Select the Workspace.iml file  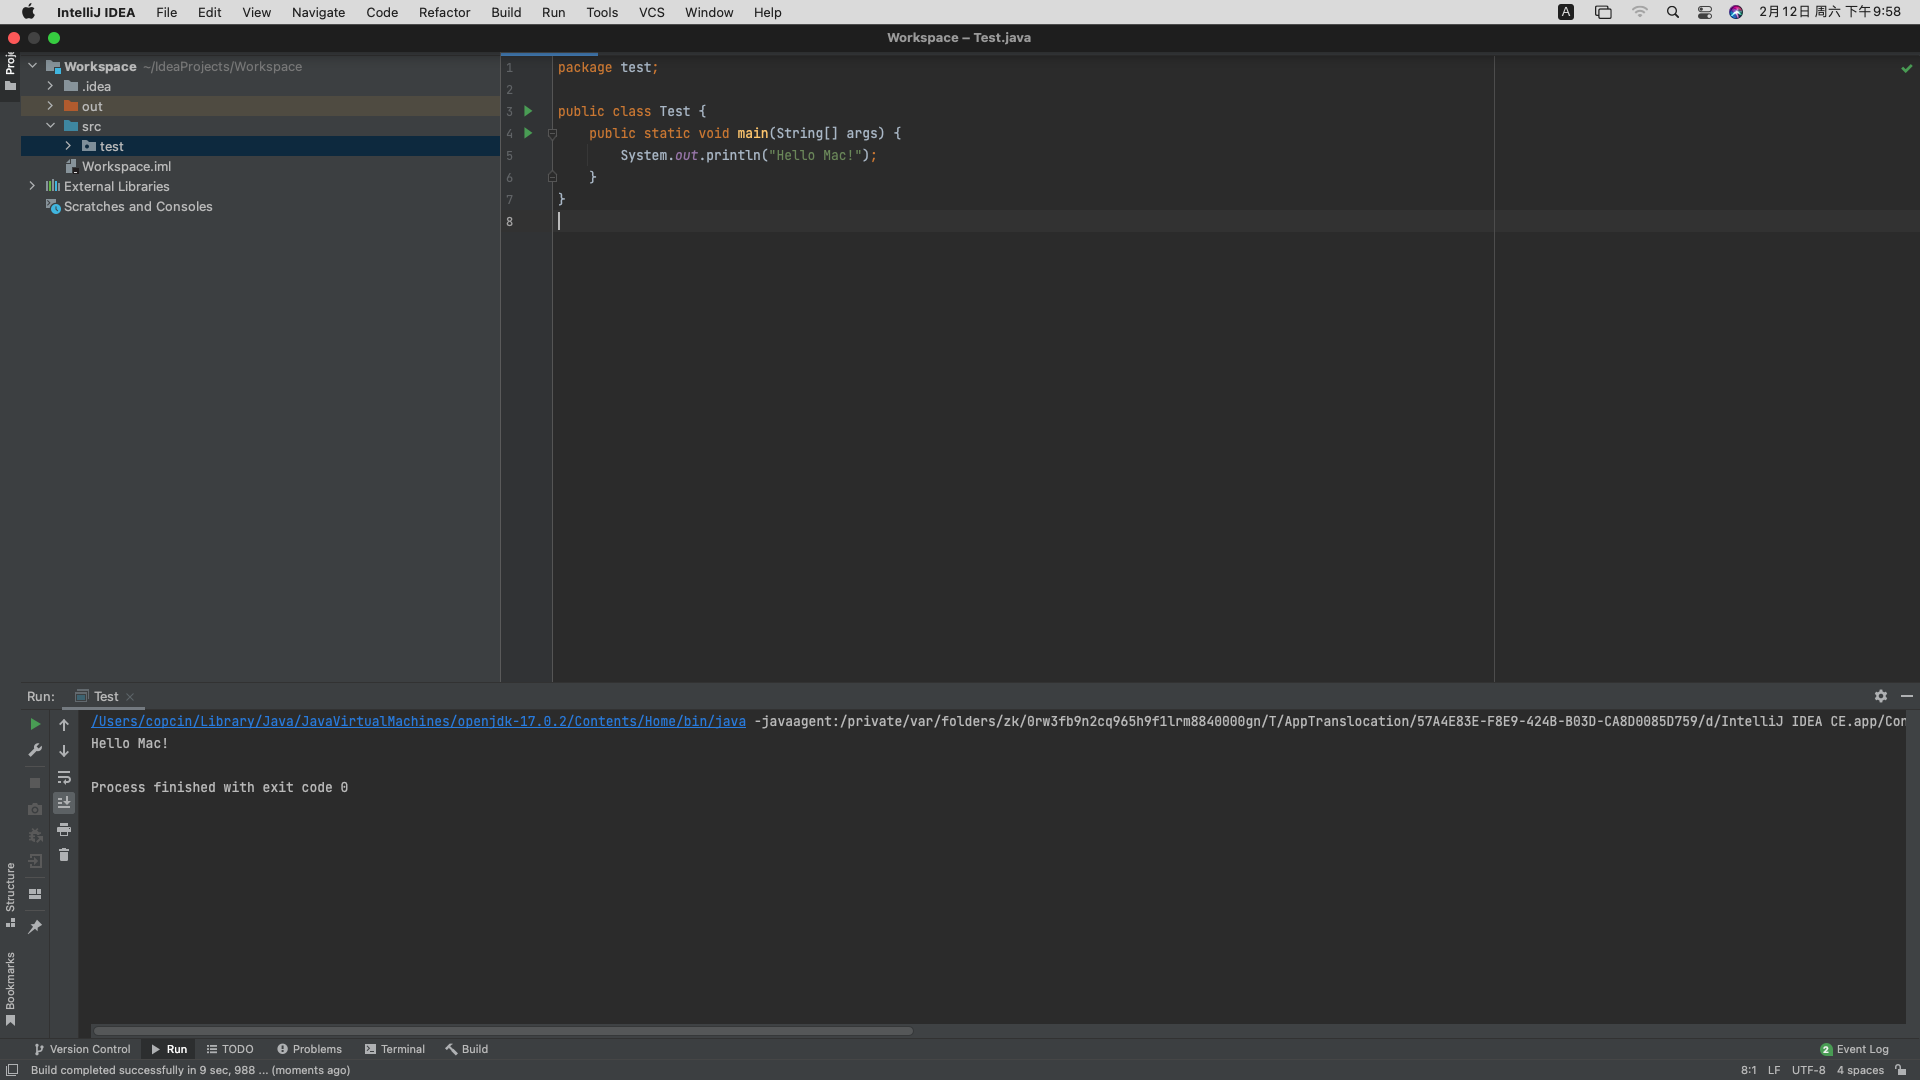(x=127, y=166)
